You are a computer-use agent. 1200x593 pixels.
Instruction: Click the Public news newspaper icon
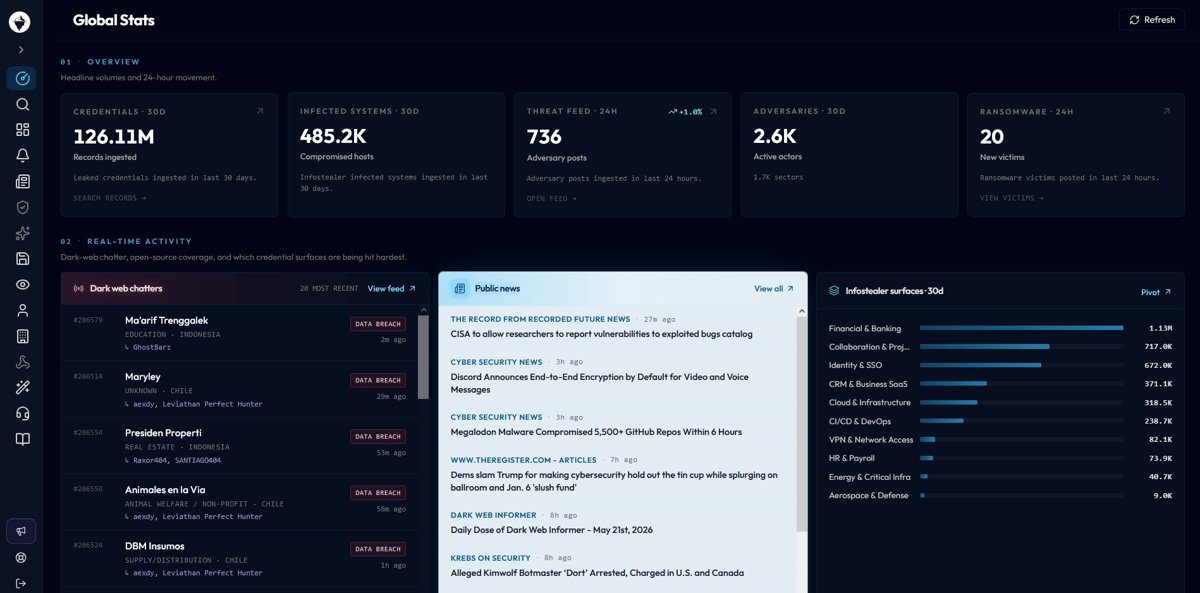coord(460,288)
